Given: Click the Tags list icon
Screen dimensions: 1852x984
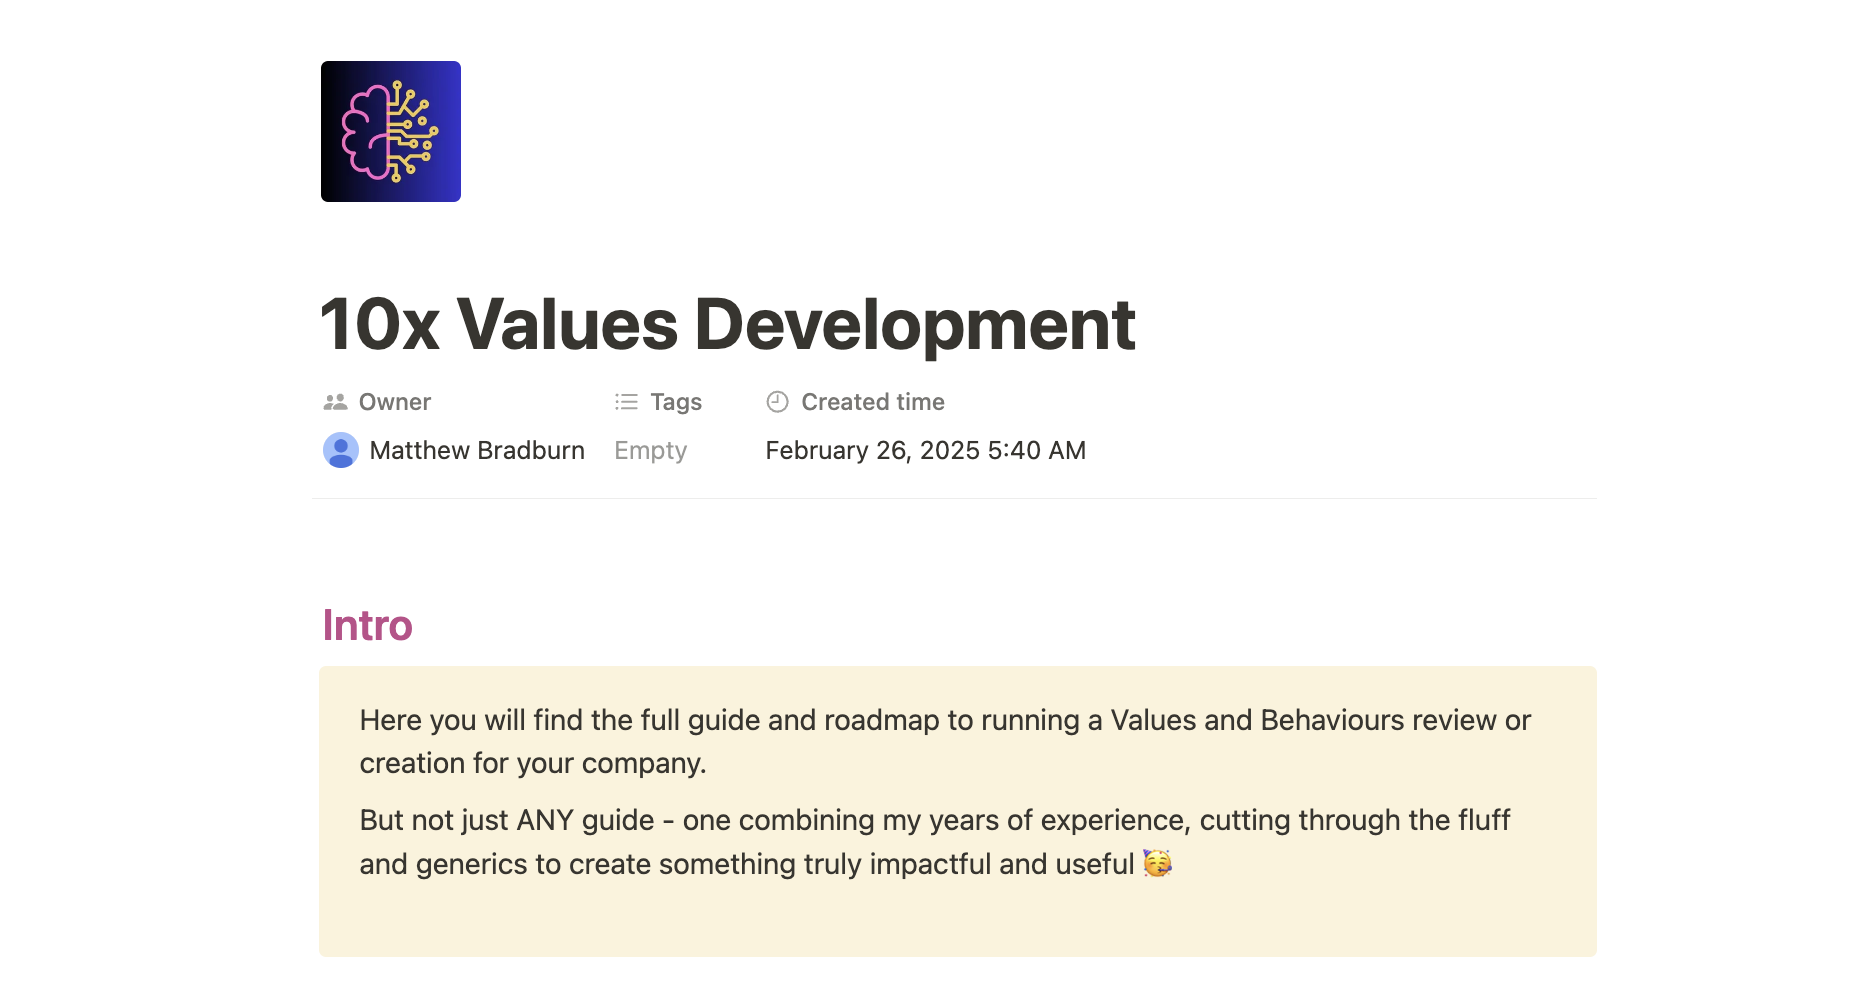Looking at the screenshot, I should pyautogui.click(x=626, y=402).
